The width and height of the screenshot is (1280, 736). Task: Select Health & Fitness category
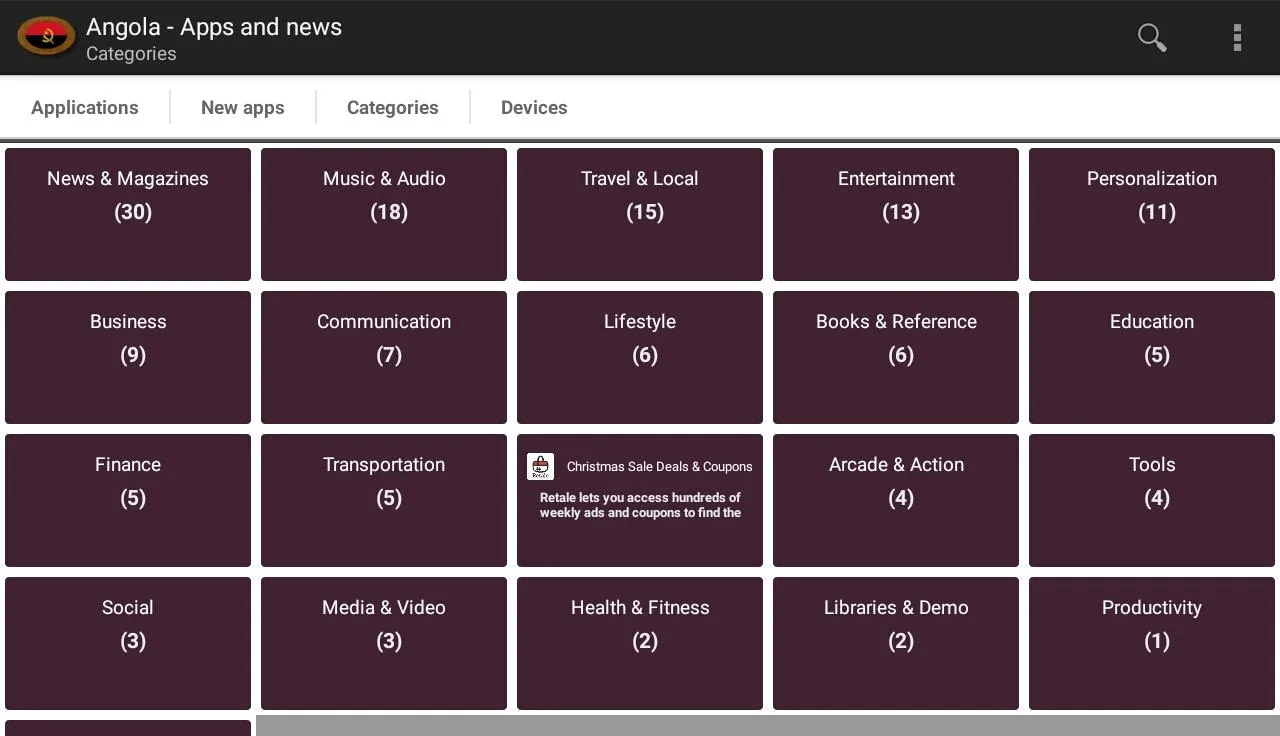tap(640, 643)
